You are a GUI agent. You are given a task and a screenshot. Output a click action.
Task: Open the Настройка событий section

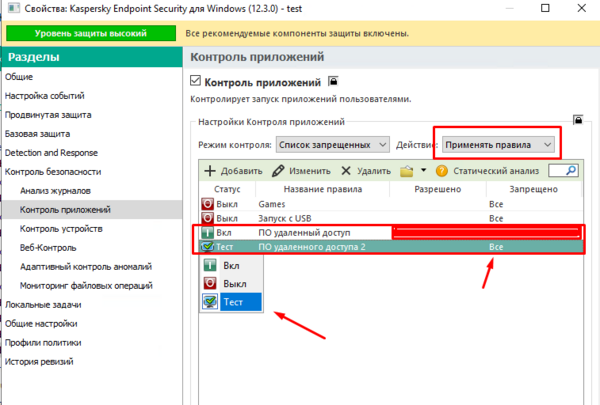44,96
